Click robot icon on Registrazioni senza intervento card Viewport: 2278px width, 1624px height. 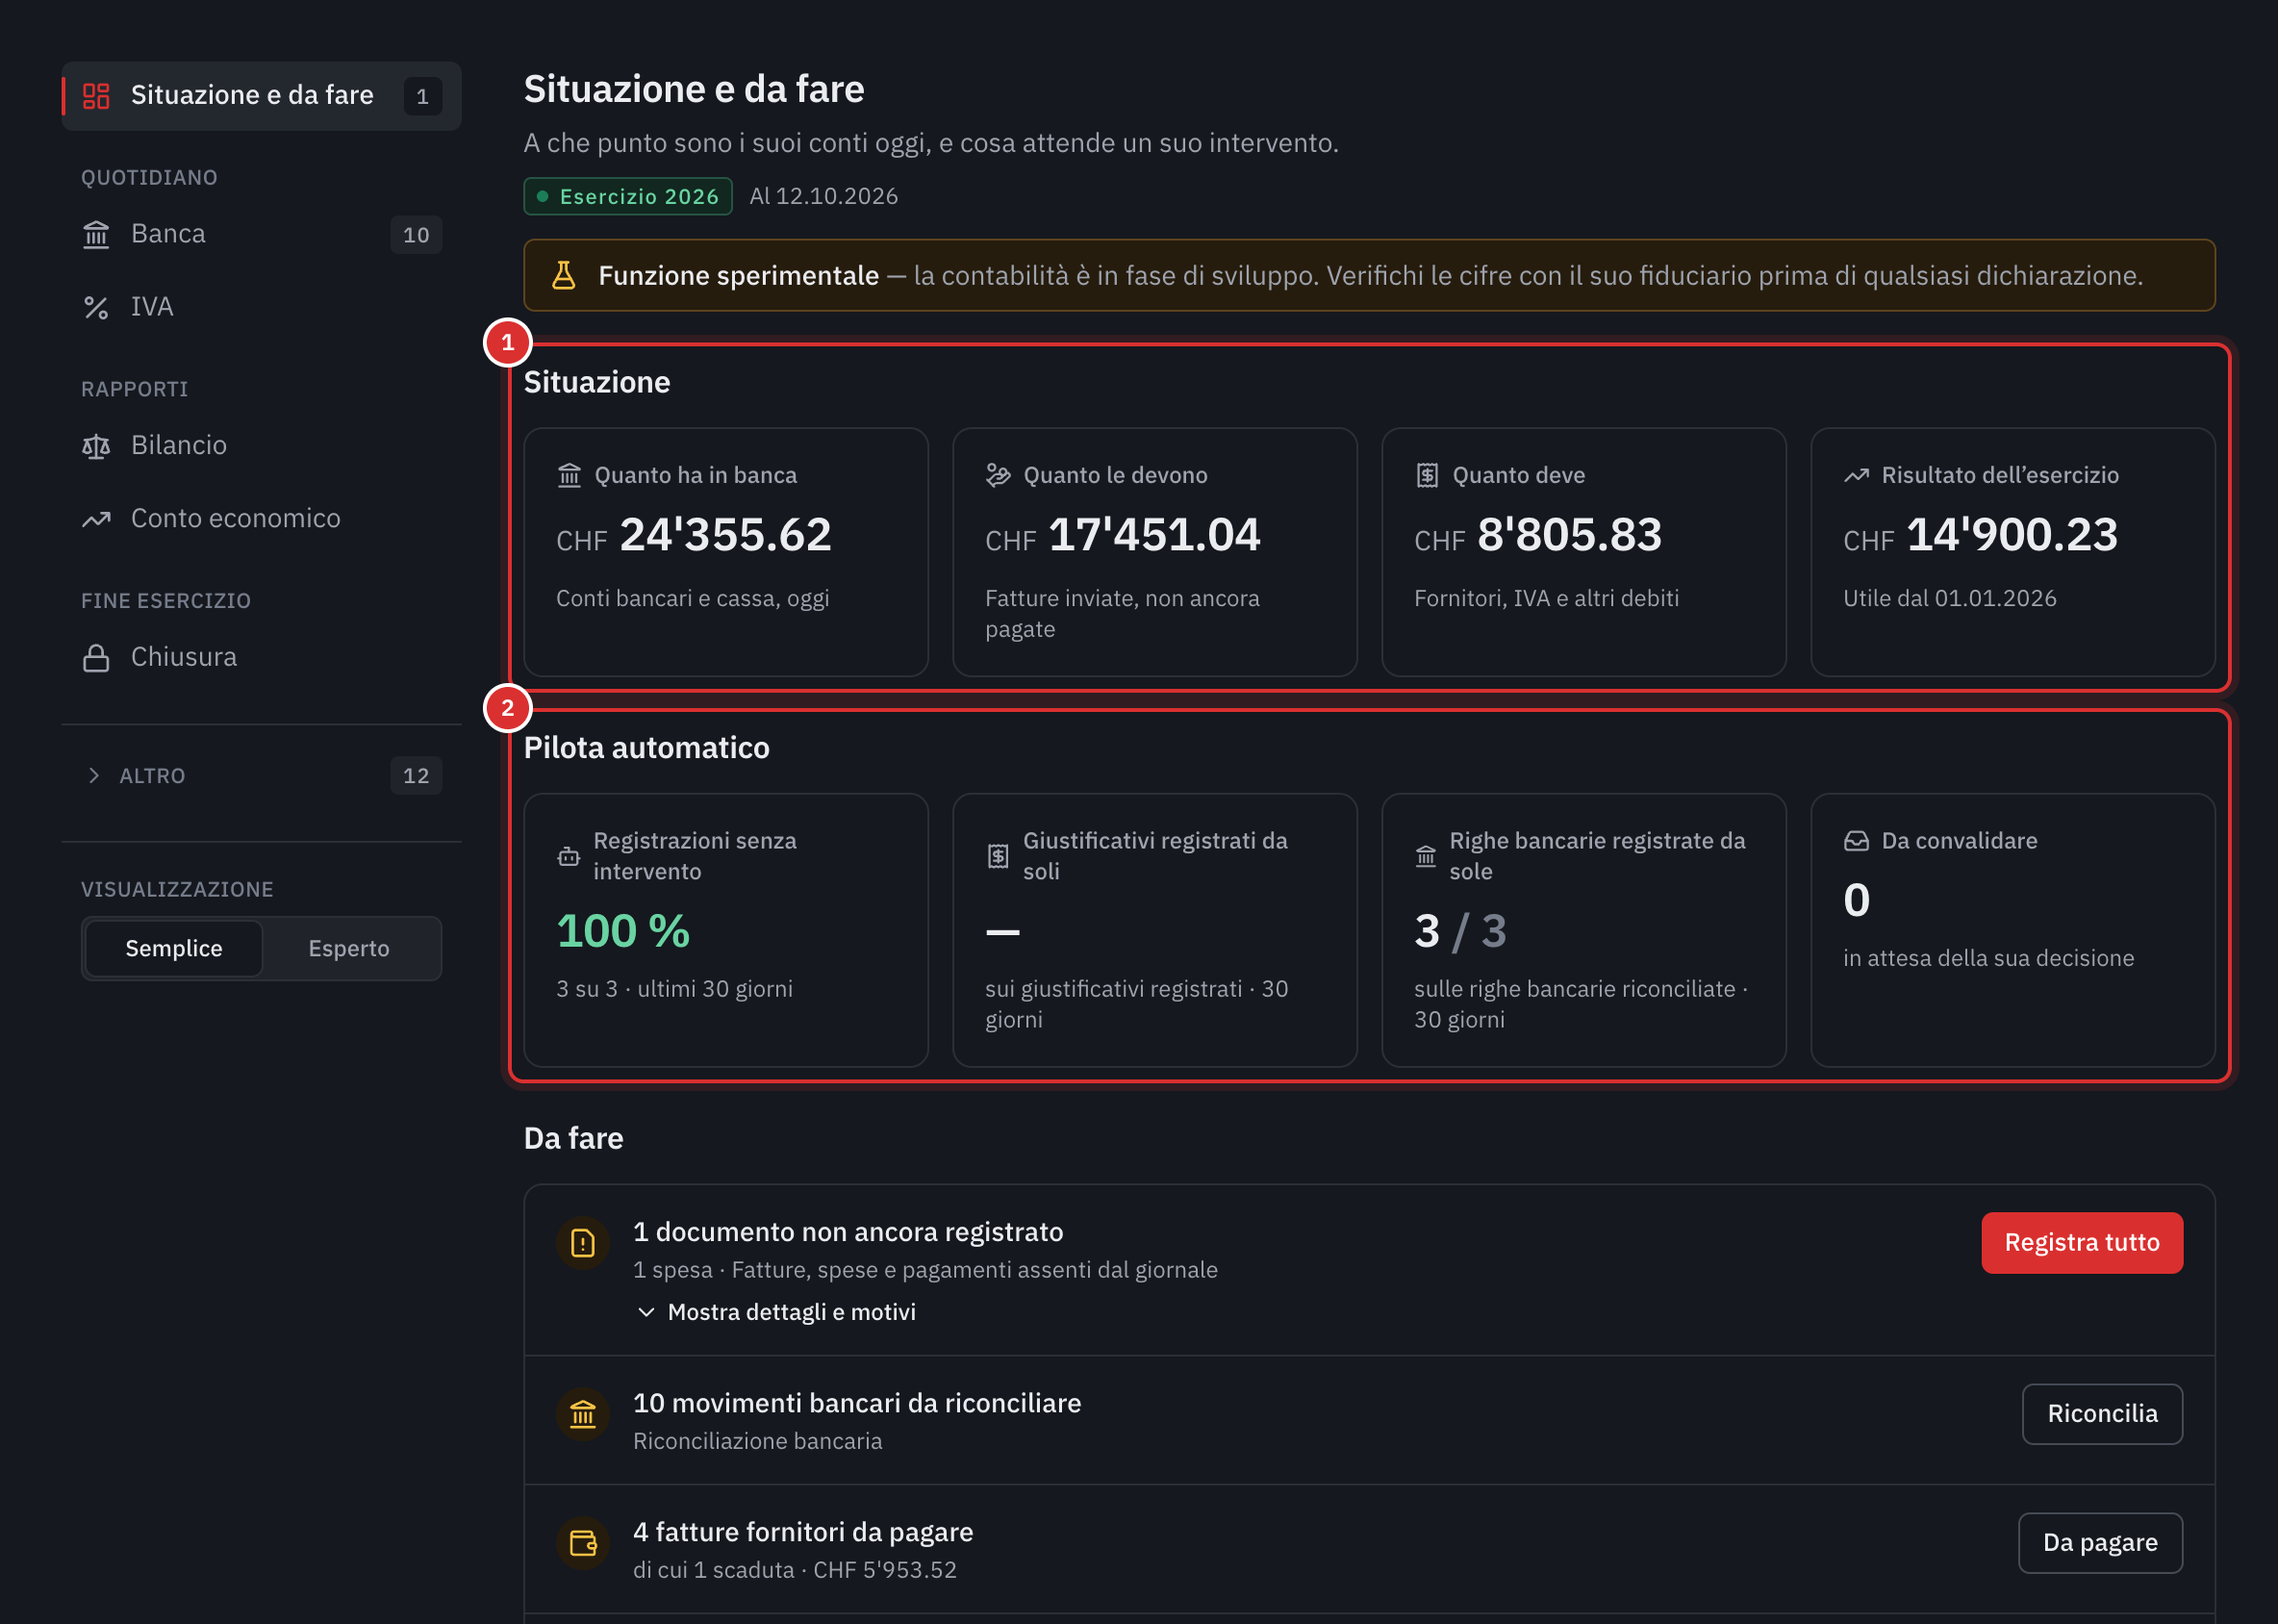coord(569,856)
